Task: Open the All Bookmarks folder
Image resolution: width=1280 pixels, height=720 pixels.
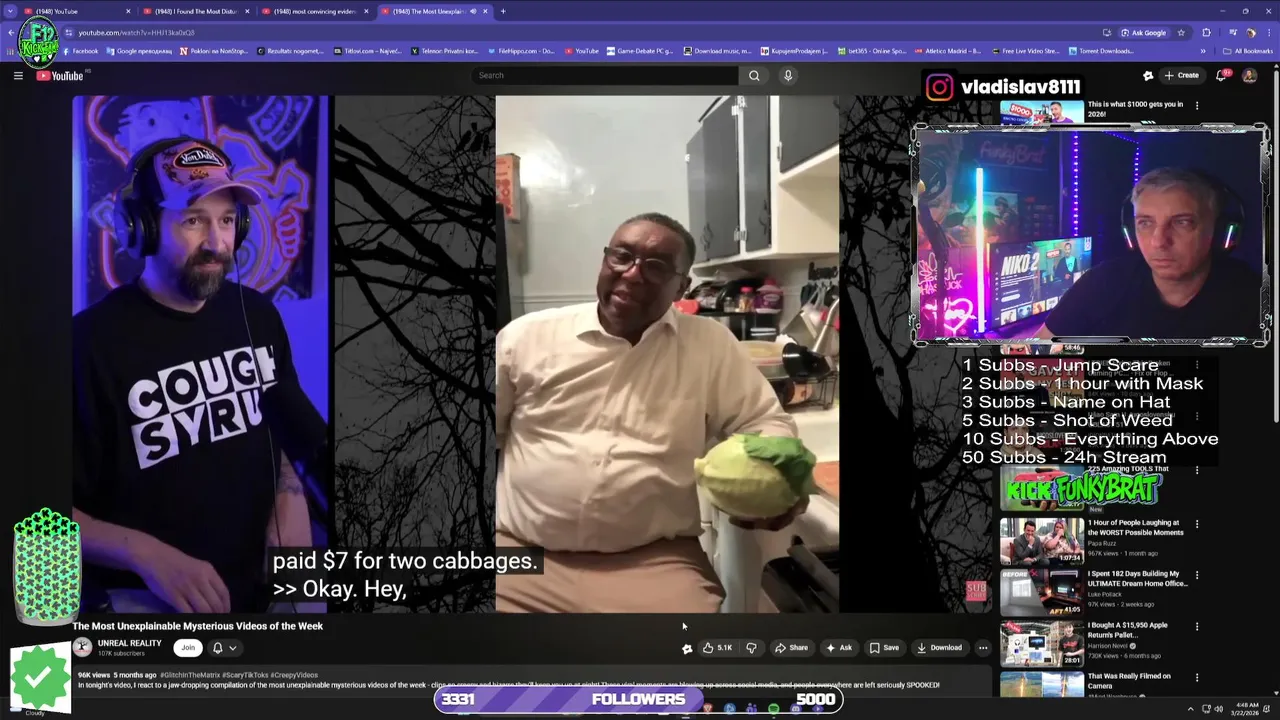Action: [1247, 51]
